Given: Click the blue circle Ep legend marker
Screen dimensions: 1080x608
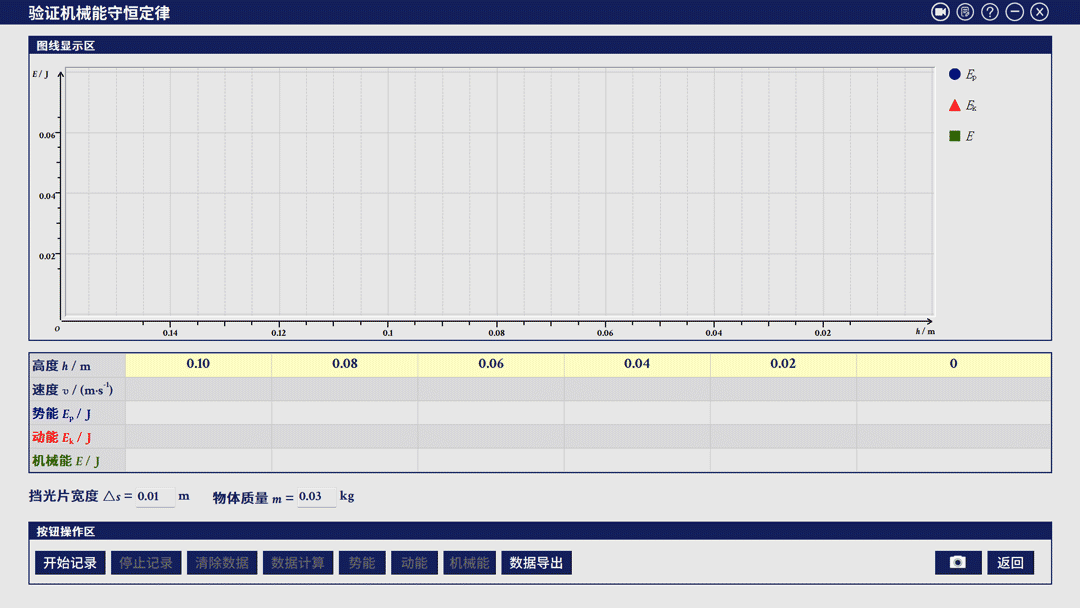Looking at the screenshot, I should (x=955, y=74).
